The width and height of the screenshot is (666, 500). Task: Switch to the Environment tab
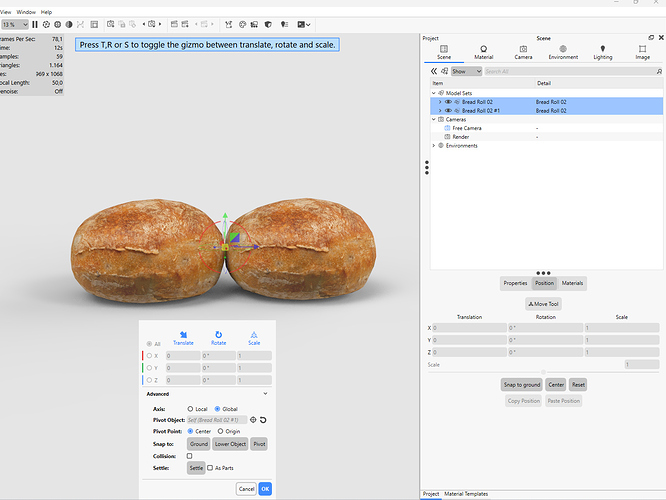563,53
